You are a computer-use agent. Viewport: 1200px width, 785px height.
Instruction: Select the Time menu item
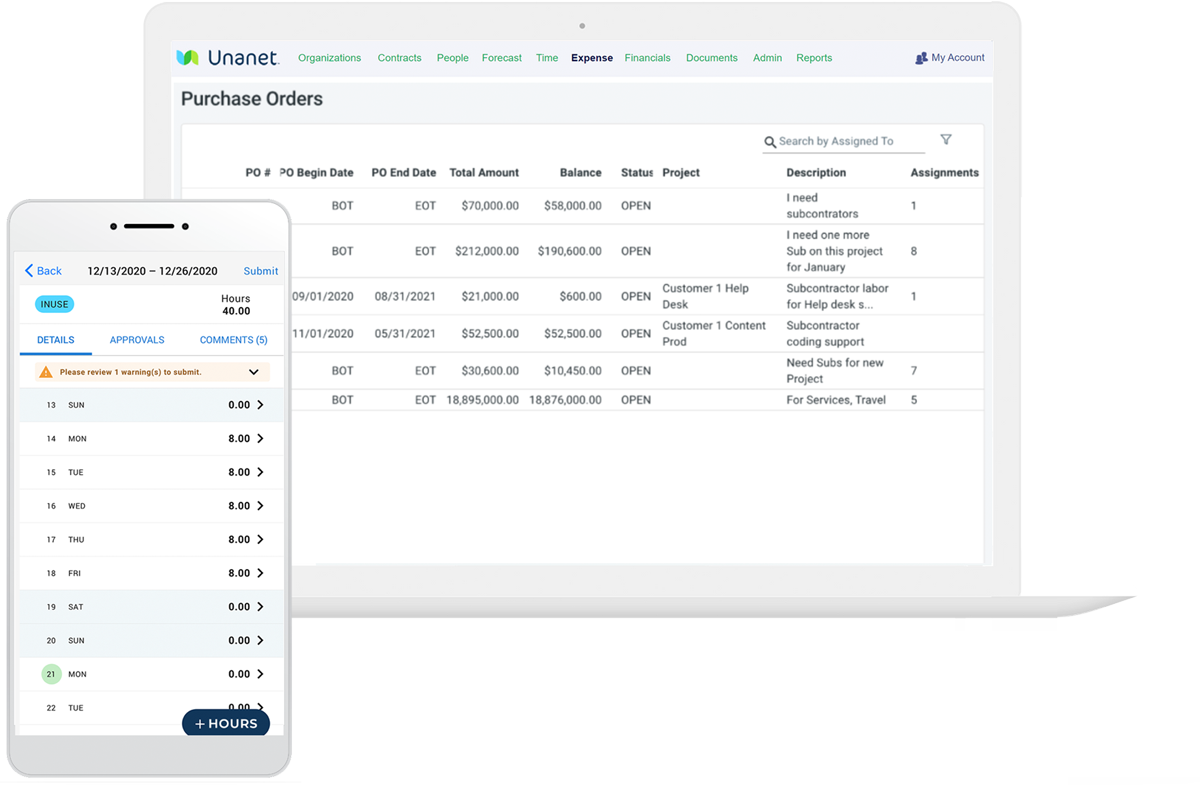tap(547, 58)
